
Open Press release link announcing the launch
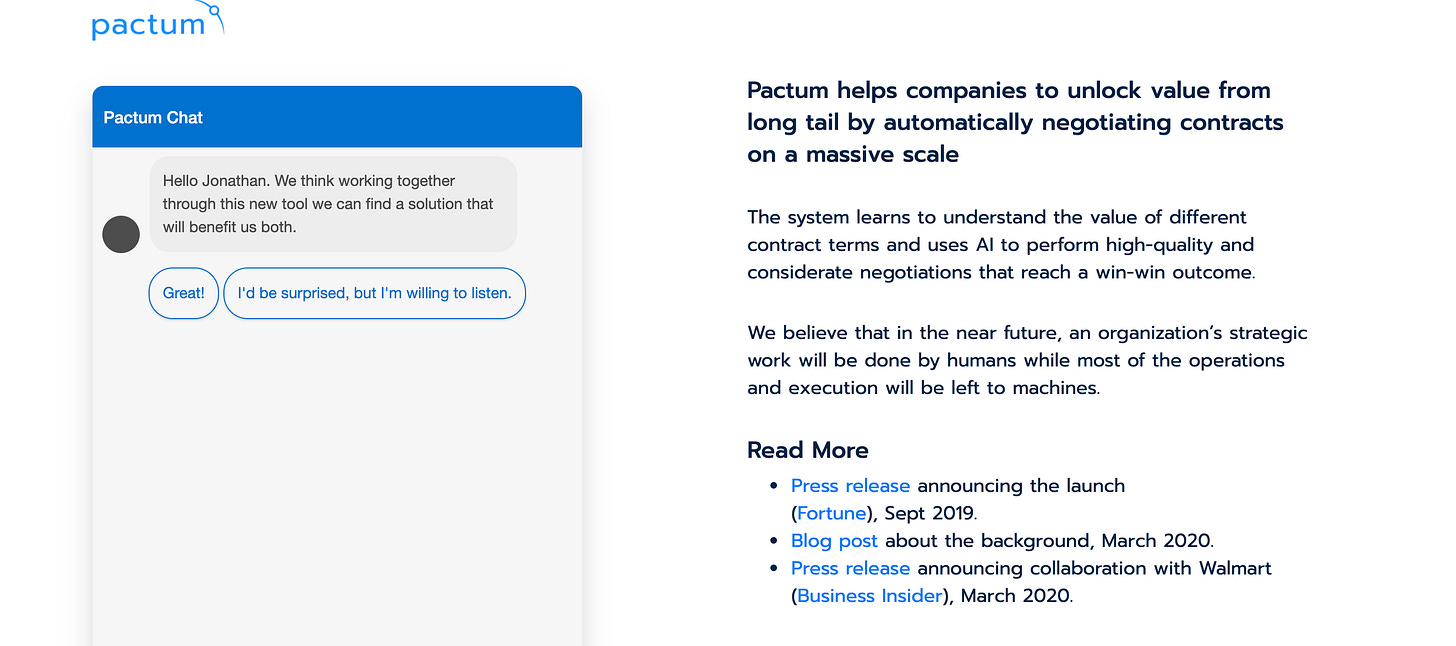(850, 486)
